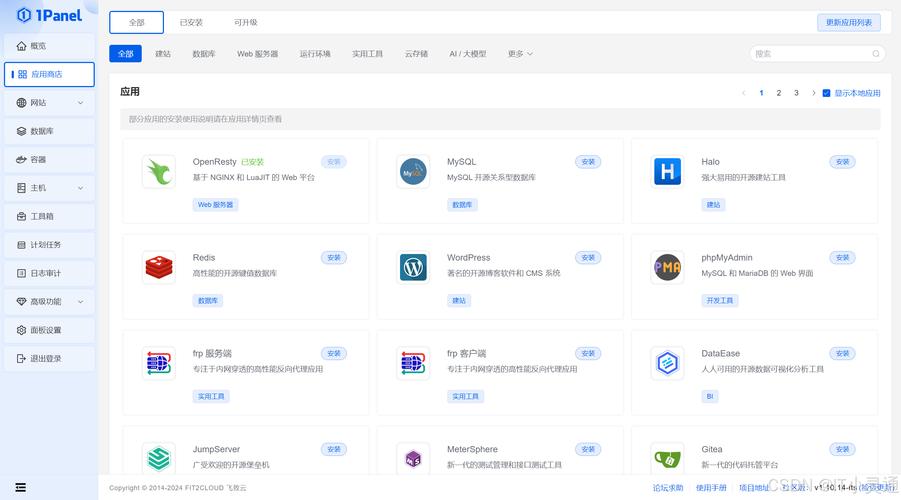This screenshot has width=901, height=500.
Task: Click the JumpServer app icon
Action: coord(159,459)
